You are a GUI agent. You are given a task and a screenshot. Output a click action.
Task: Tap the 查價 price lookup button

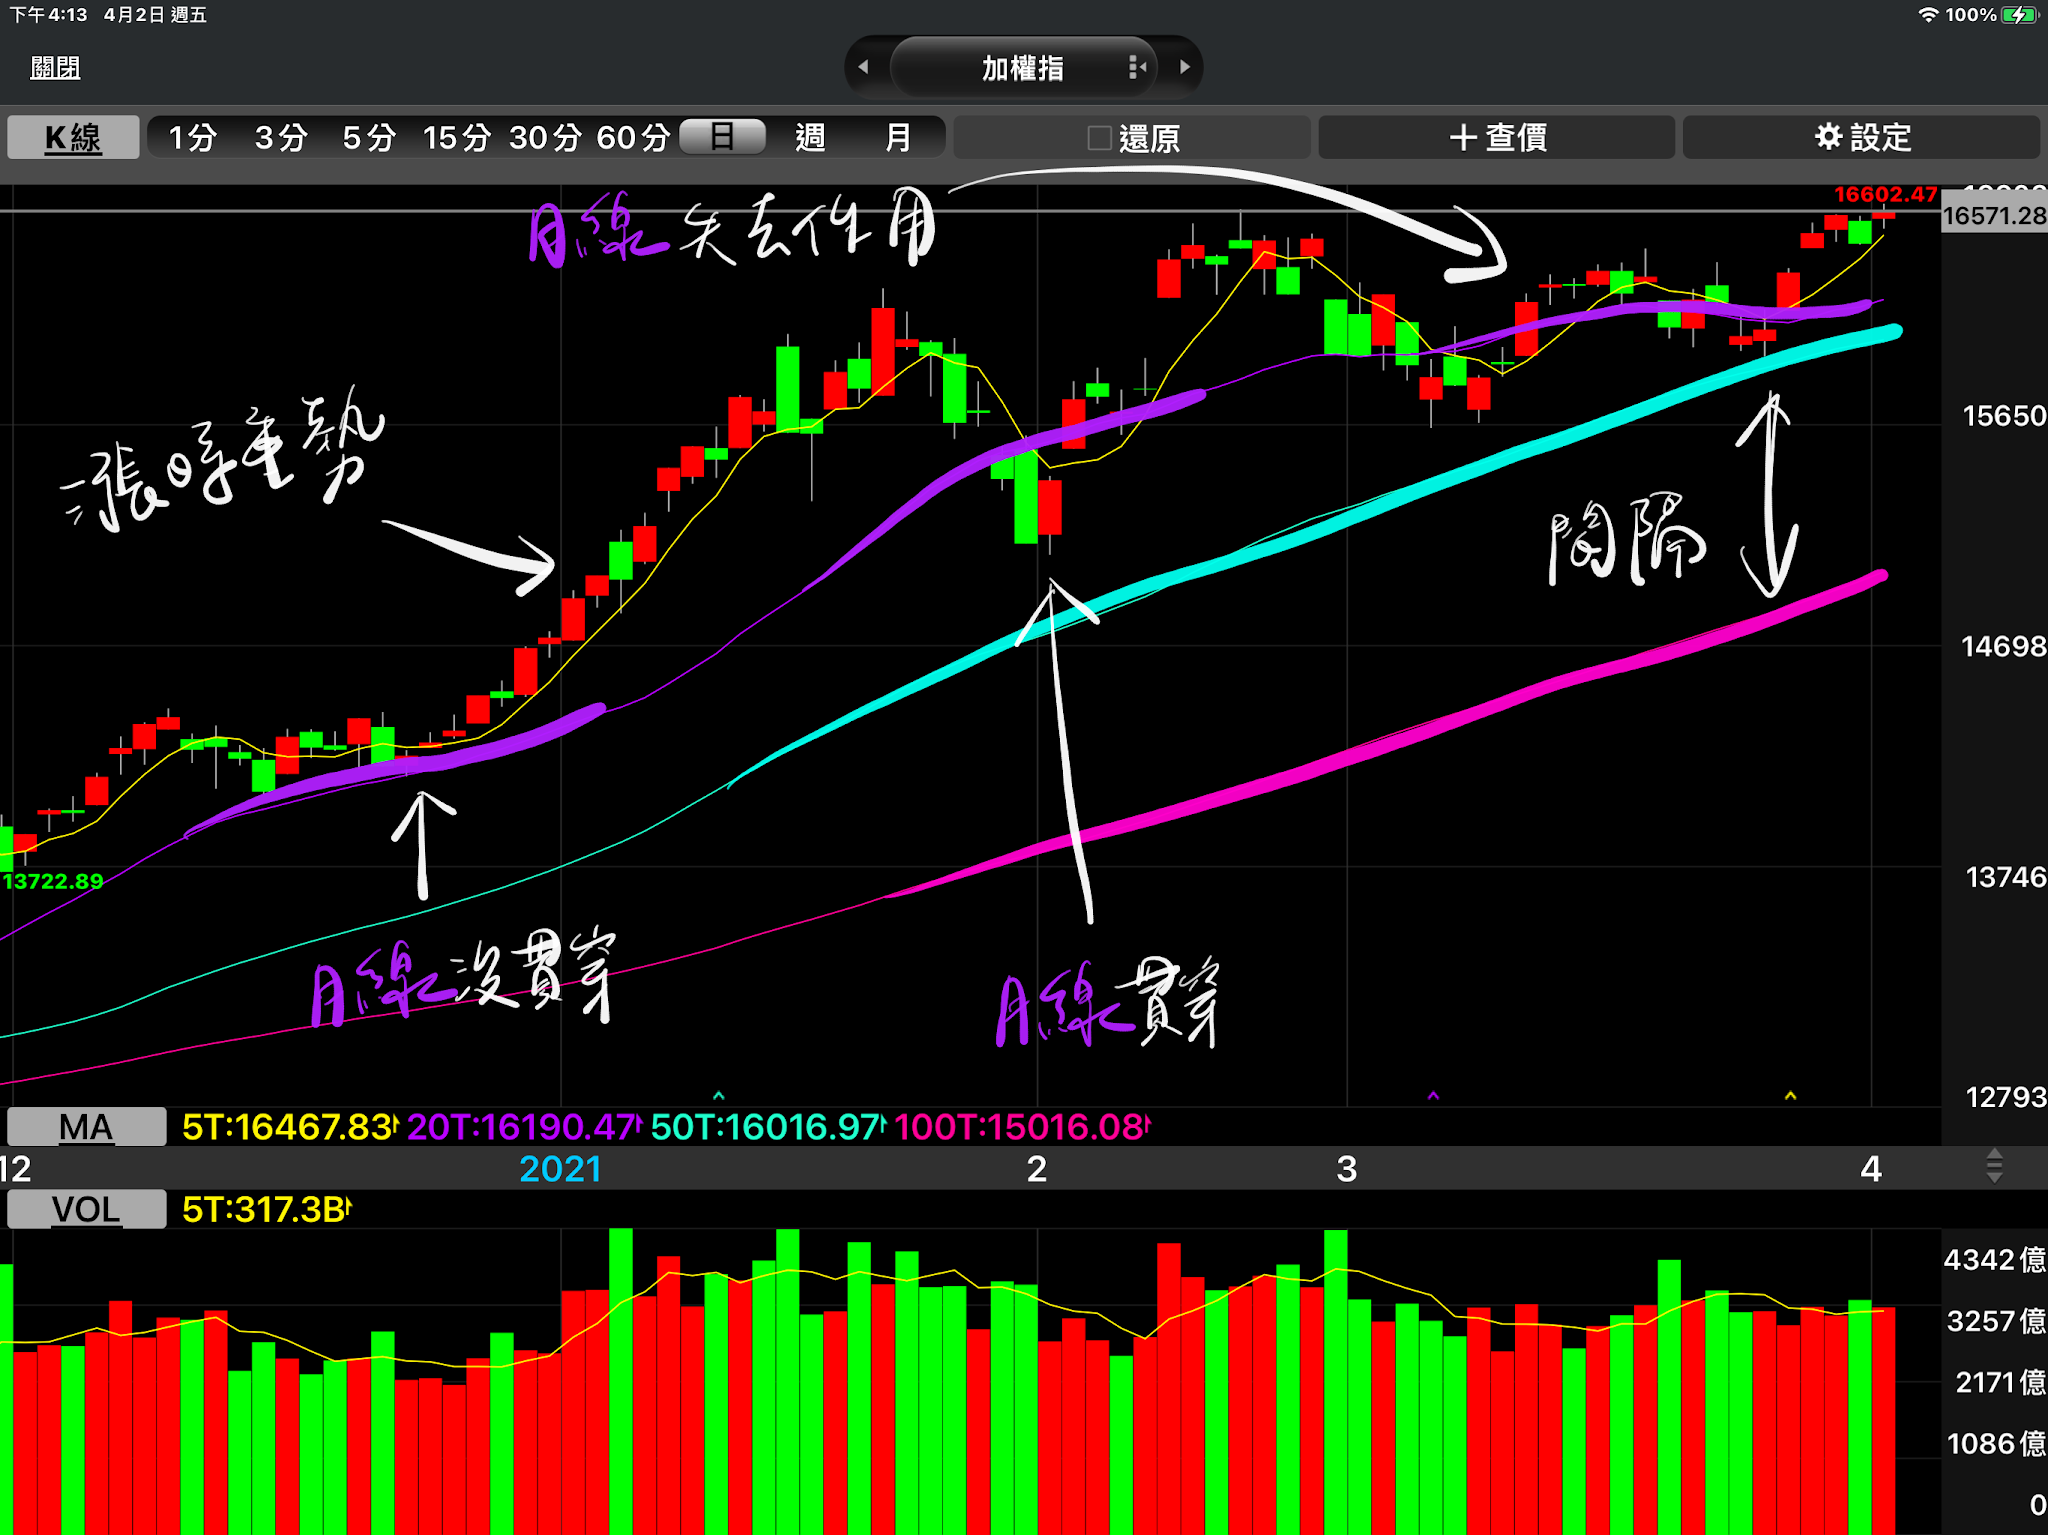pos(1497,137)
